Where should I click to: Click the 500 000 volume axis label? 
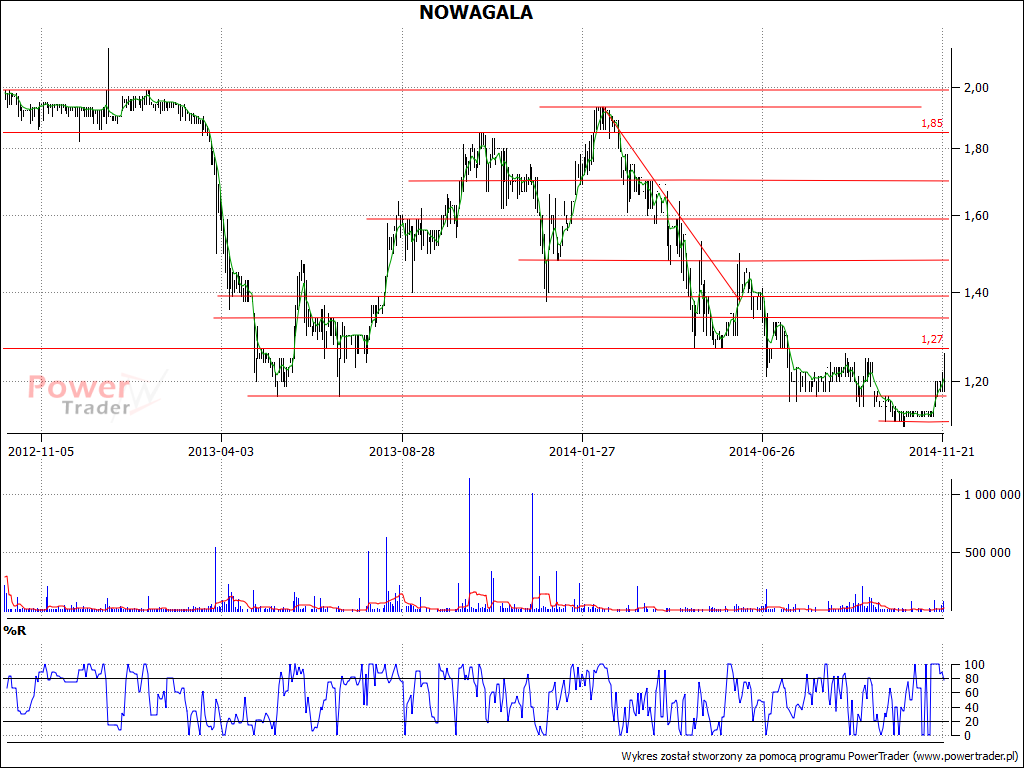pyautogui.click(x=987, y=552)
